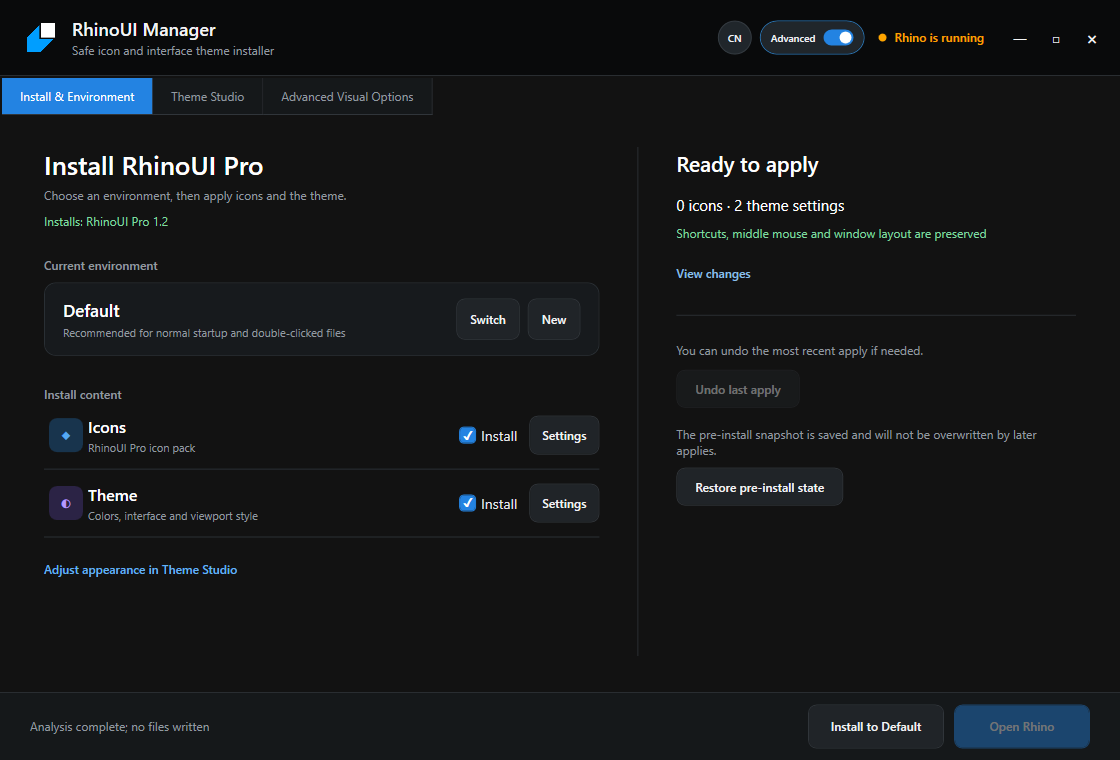Create a New environment
Screen dimensions: 1120x760
click(554, 319)
